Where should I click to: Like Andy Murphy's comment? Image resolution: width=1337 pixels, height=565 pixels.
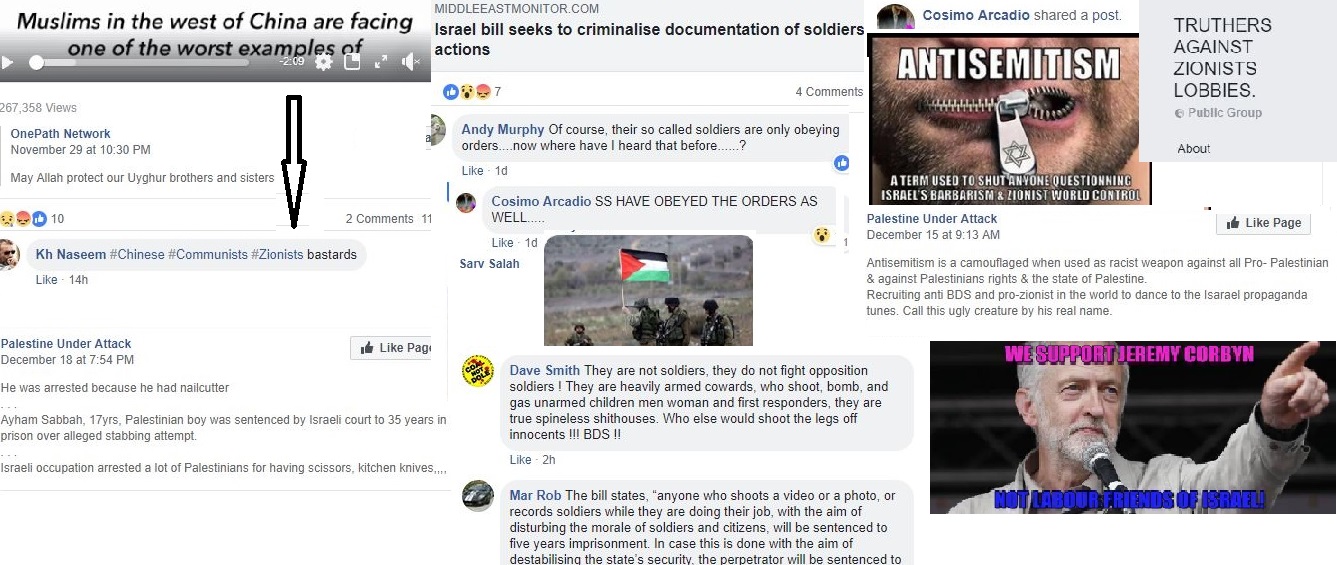(x=472, y=171)
